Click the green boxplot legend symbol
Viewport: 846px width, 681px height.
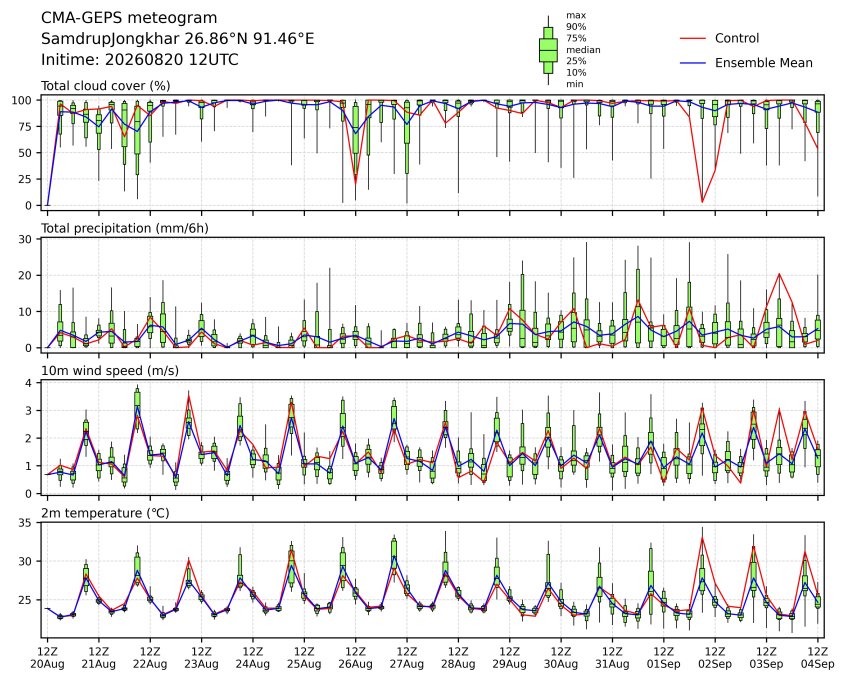pos(548,50)
